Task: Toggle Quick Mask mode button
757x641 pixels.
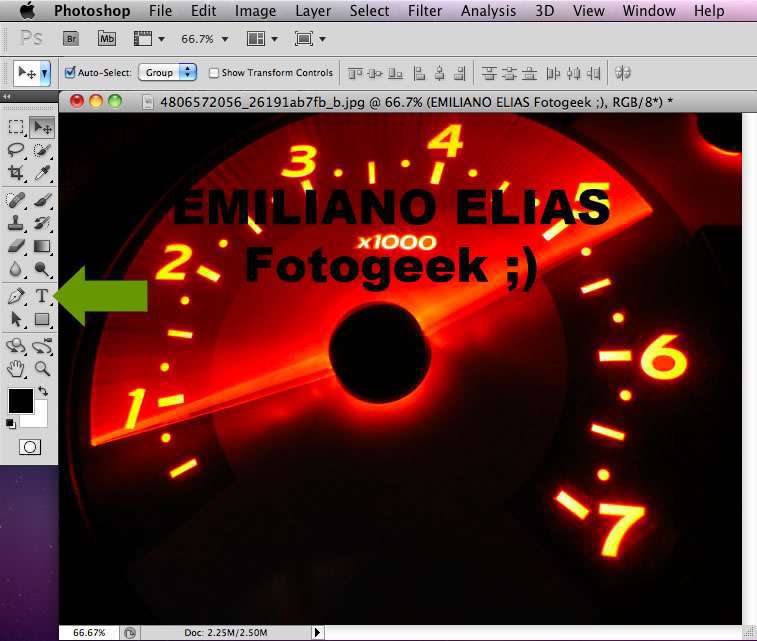Action: pos(29,447)
